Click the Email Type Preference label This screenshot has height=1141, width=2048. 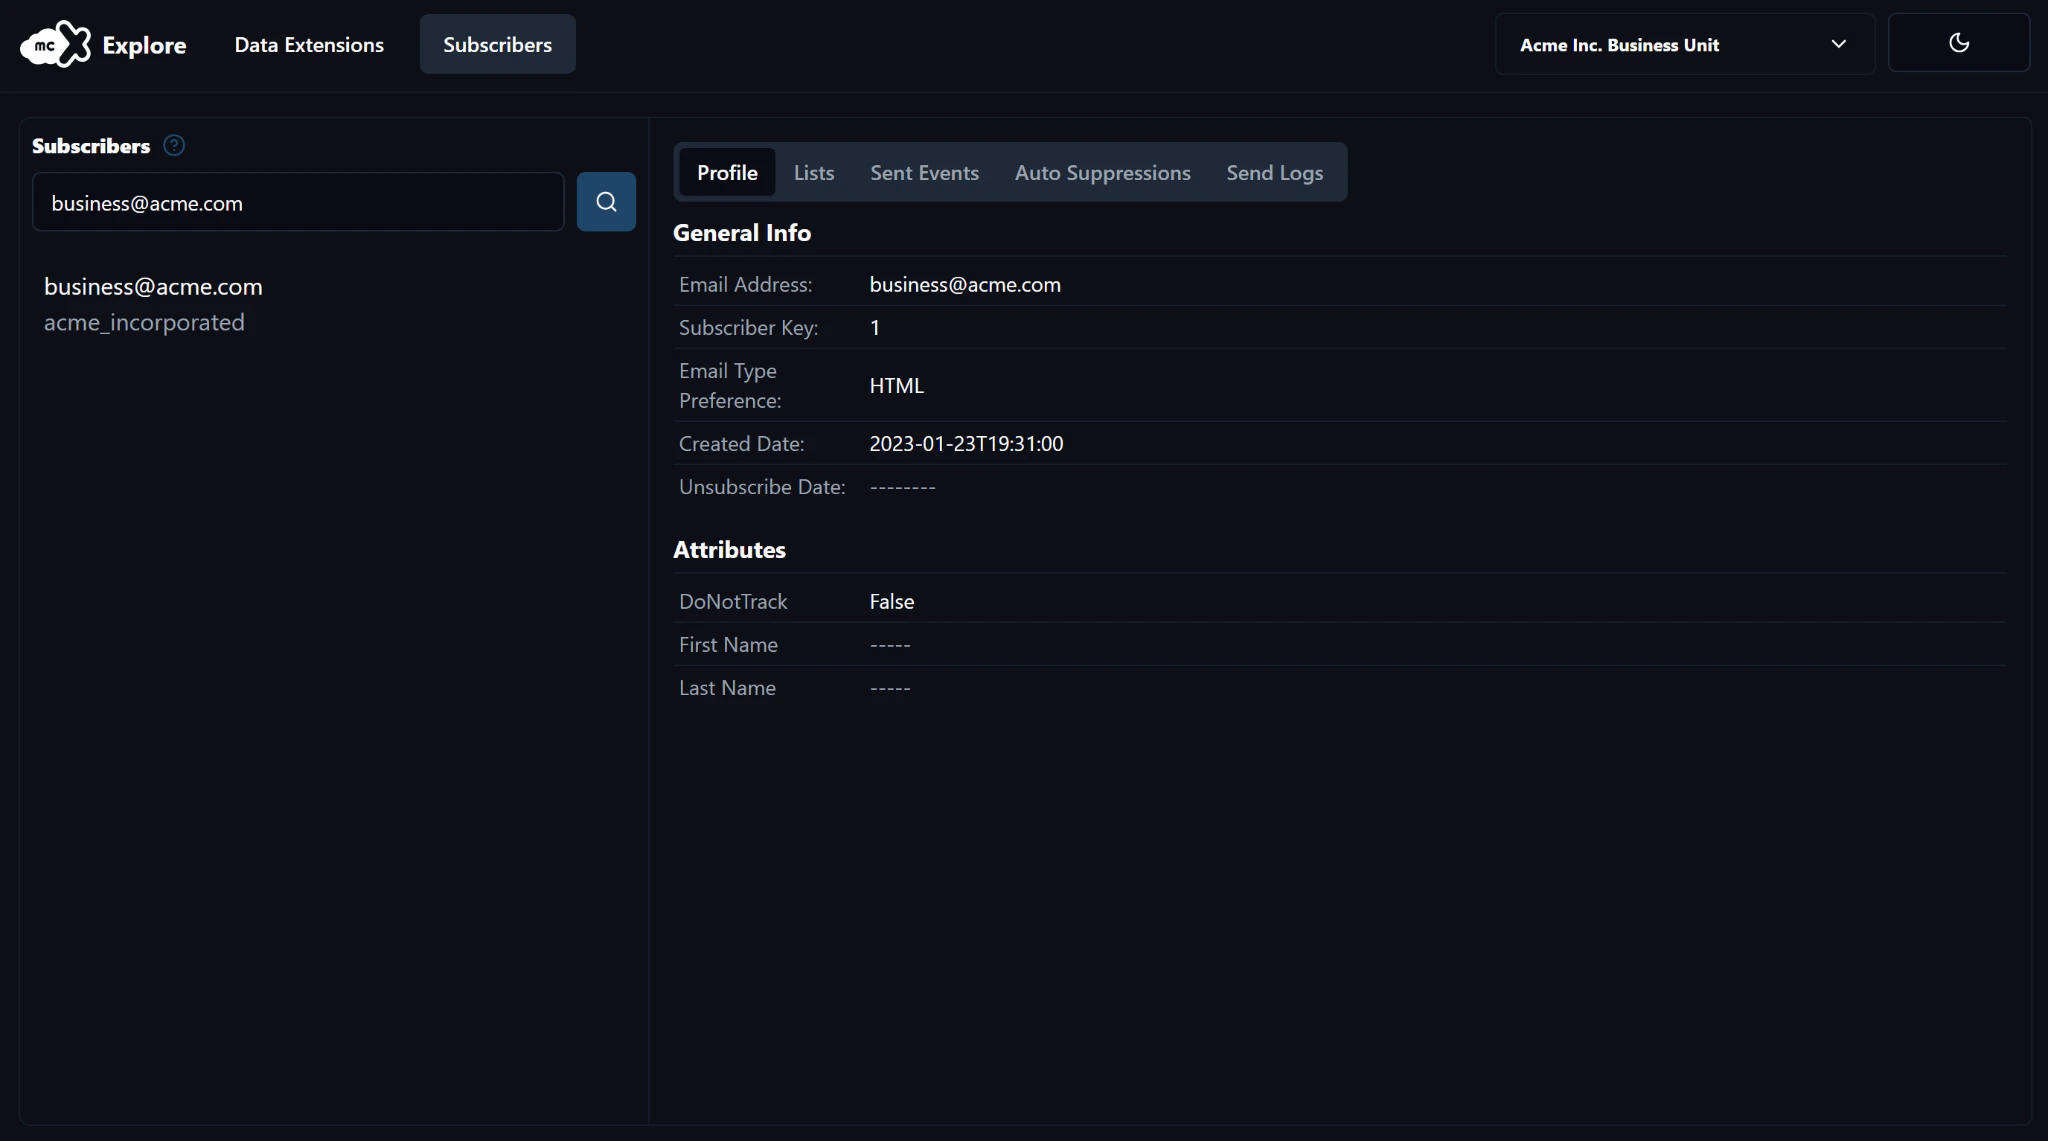click(730, 386)
